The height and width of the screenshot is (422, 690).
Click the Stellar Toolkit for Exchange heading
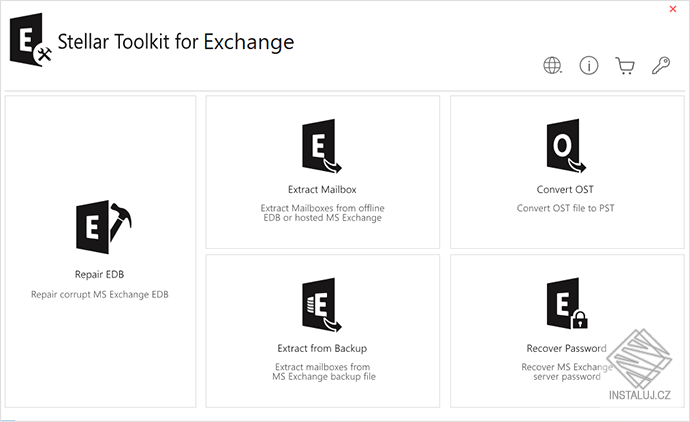176,42
